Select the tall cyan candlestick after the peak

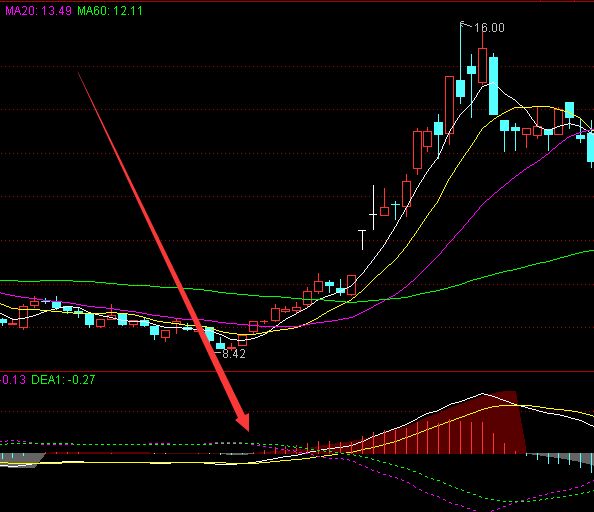pos(493,85)
